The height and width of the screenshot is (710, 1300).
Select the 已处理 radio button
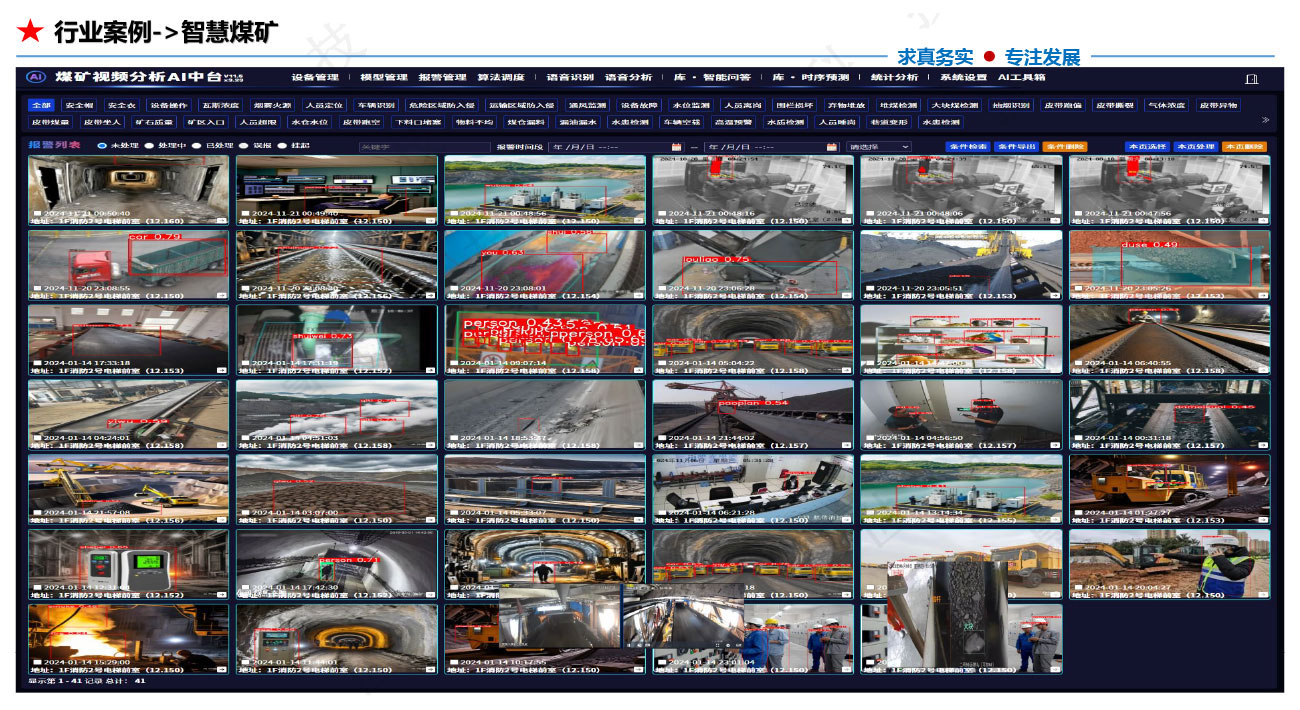pos(197,146)
